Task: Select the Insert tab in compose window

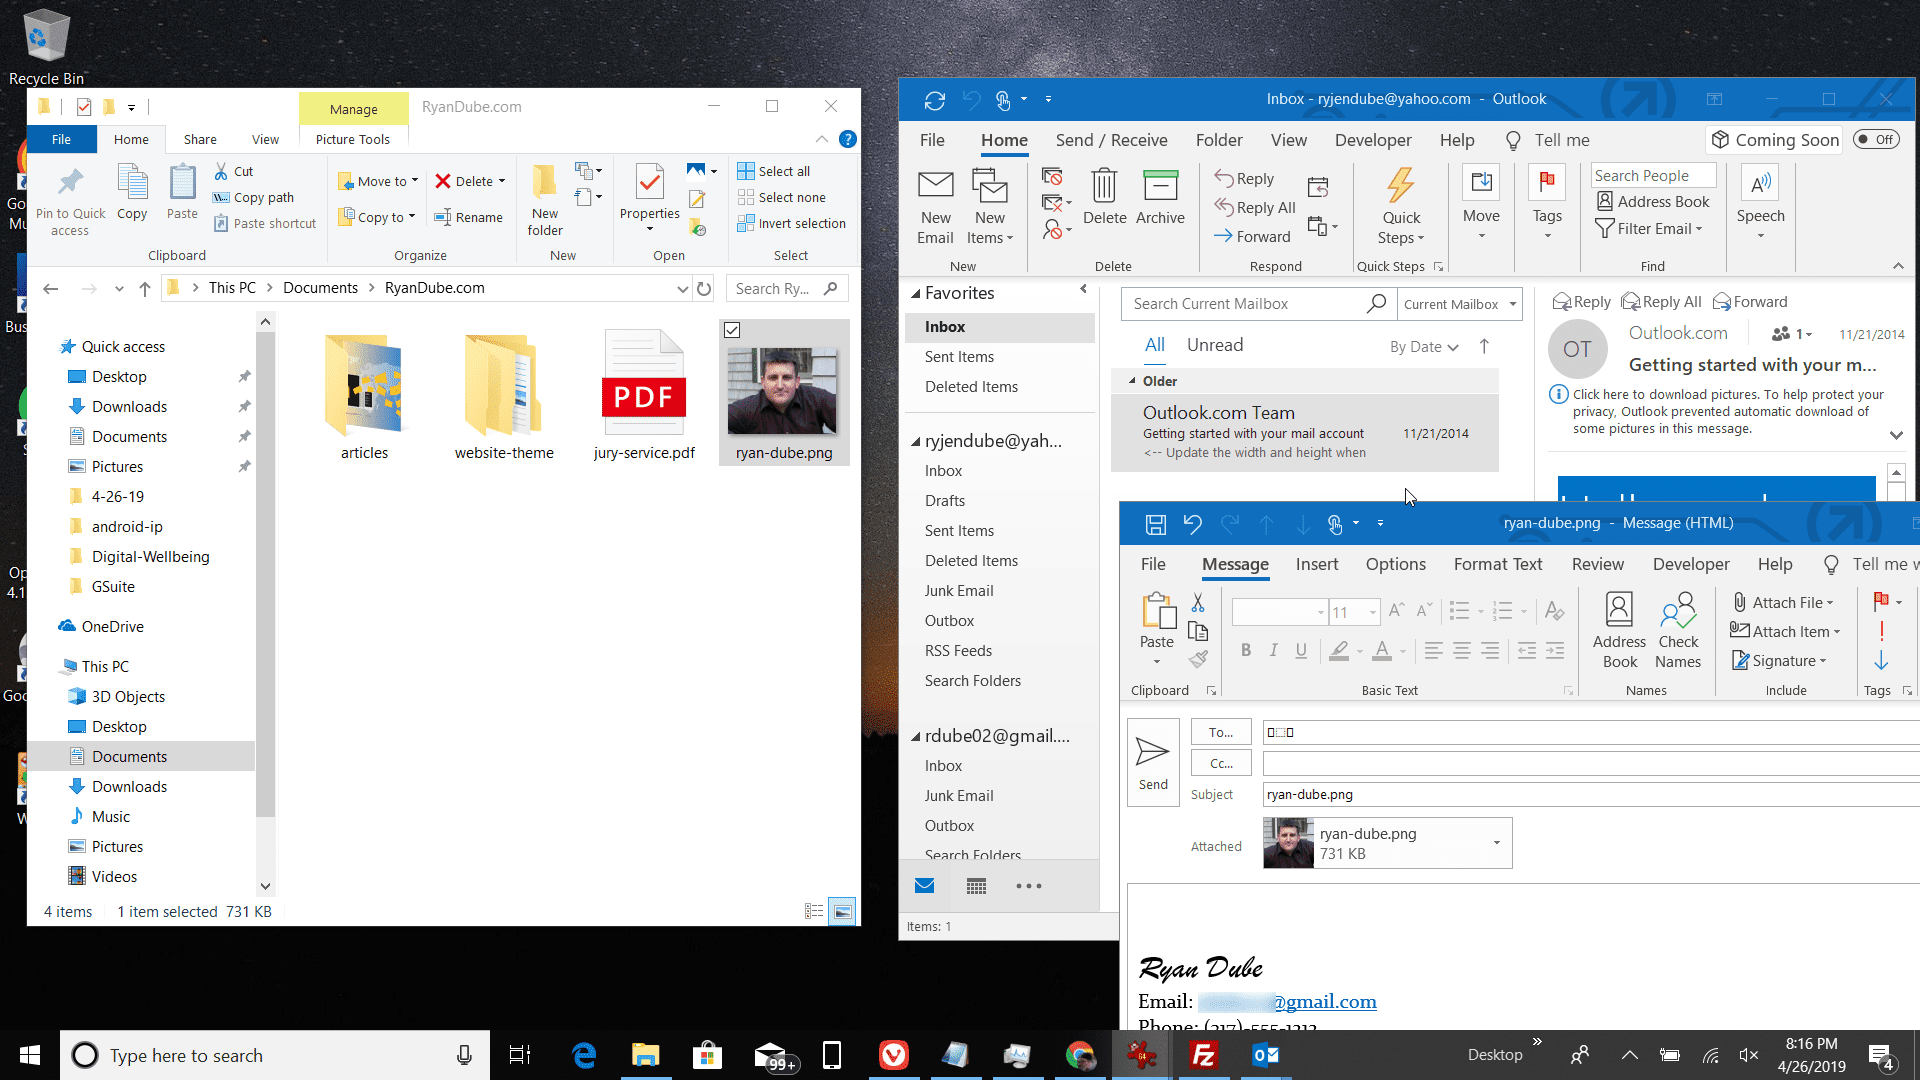Action: pyautogui.click(x=1316, y=563)
